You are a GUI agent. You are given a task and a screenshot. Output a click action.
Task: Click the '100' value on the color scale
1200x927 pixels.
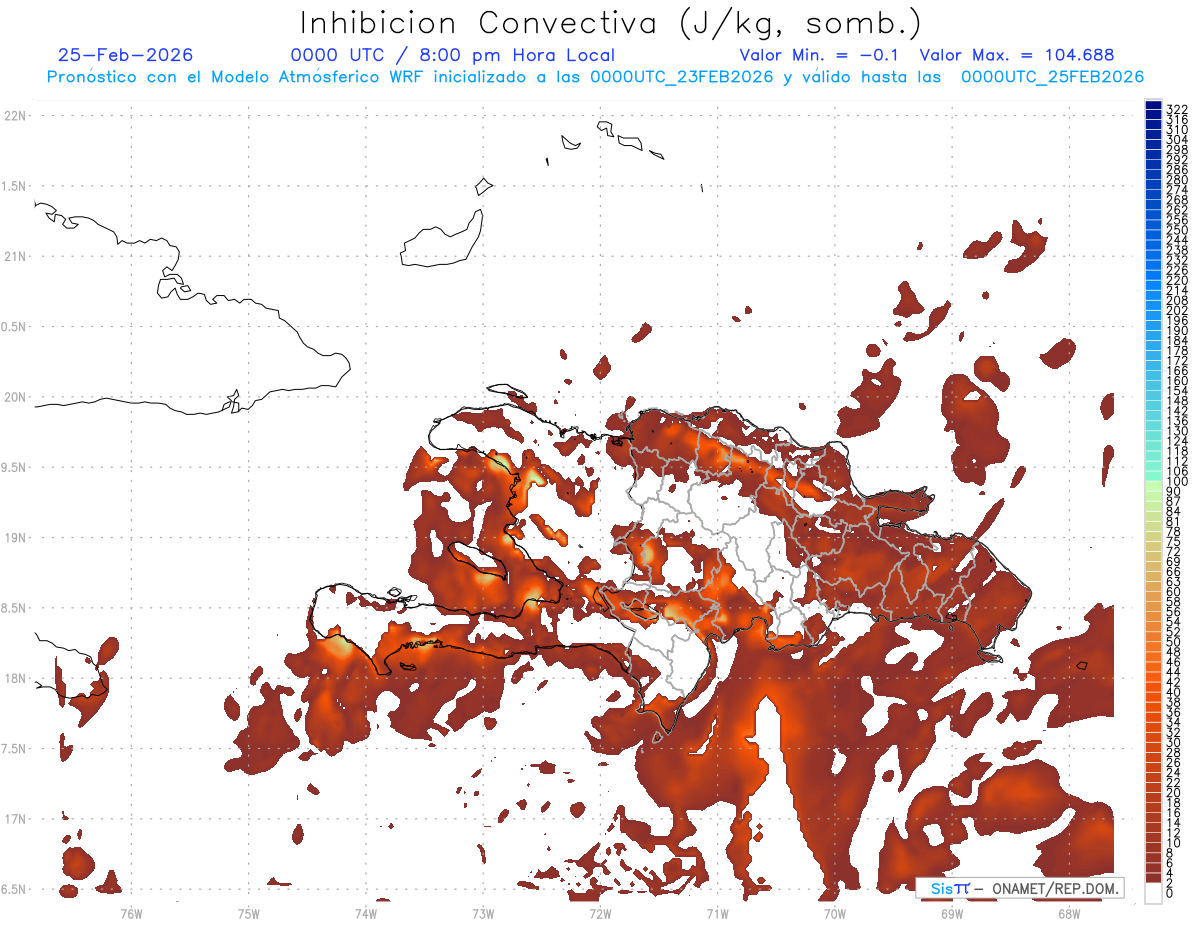pos(1177,482)
